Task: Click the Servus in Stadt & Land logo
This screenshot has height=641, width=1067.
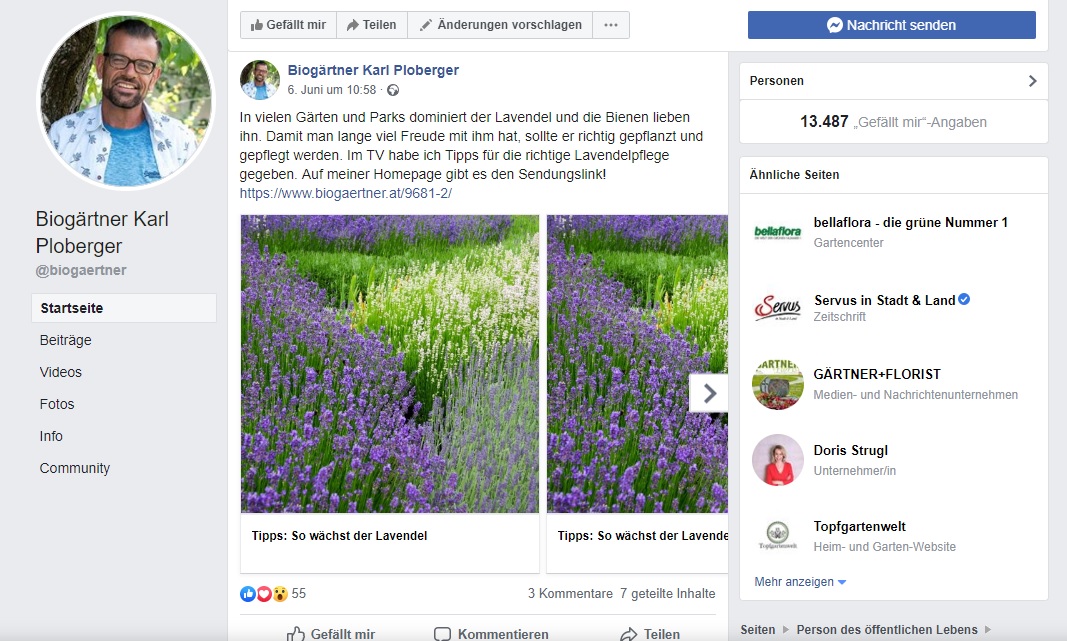Action: [x=777, y=308]
